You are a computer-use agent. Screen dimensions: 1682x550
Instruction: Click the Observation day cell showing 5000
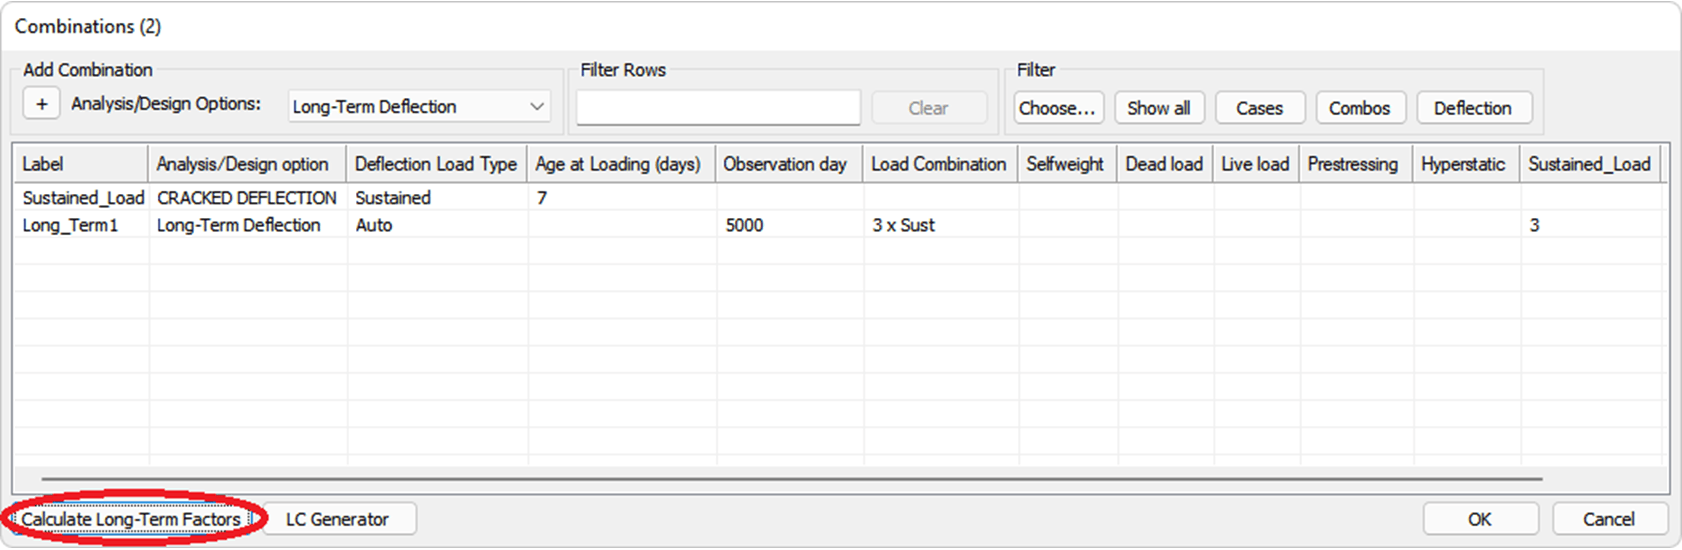pyautogui.click(x=744, y=225)
